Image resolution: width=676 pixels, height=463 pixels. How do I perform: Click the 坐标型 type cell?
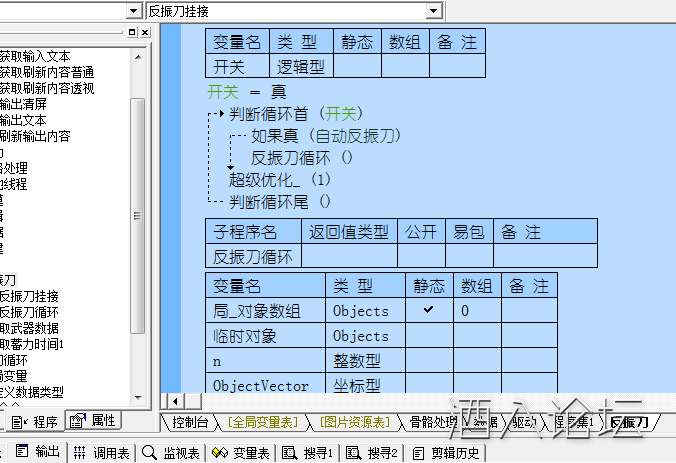pyautogui.click(x=365, y=383)
